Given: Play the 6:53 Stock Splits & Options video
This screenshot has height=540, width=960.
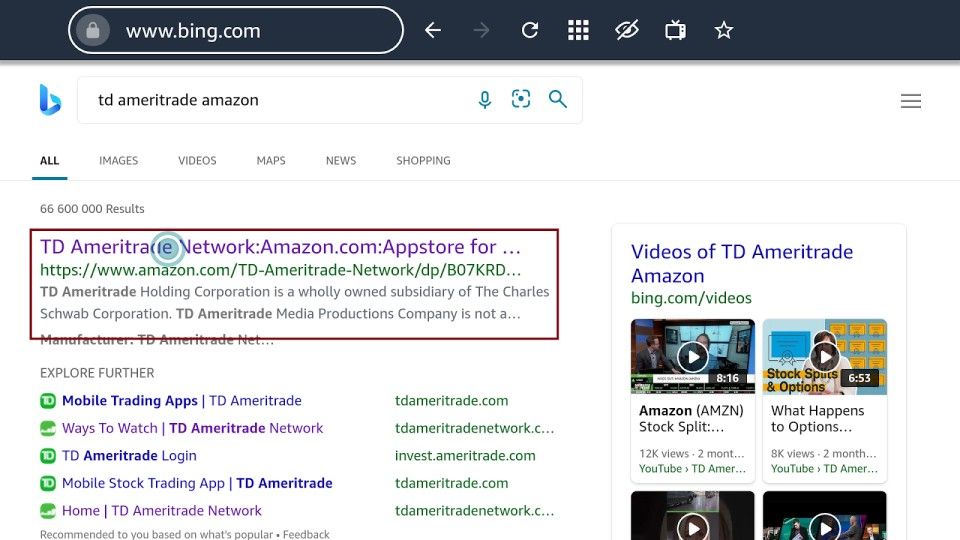Looking at the screenshot, I should point(825,356).
